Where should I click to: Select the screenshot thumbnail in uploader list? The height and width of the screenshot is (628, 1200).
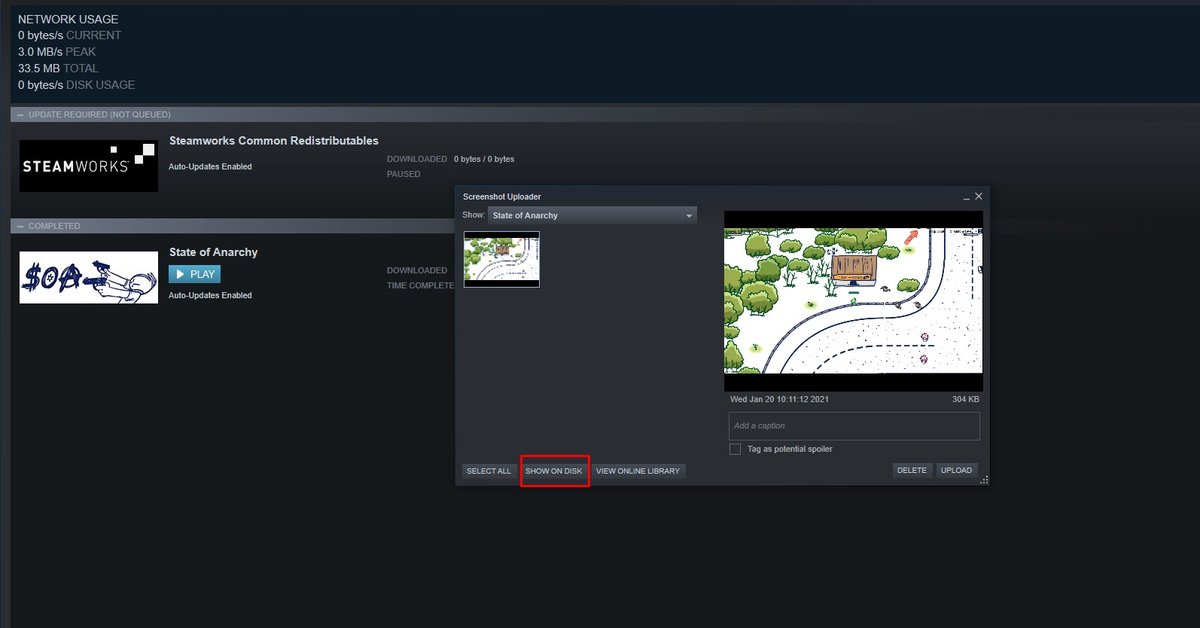(x=502, y=259)
